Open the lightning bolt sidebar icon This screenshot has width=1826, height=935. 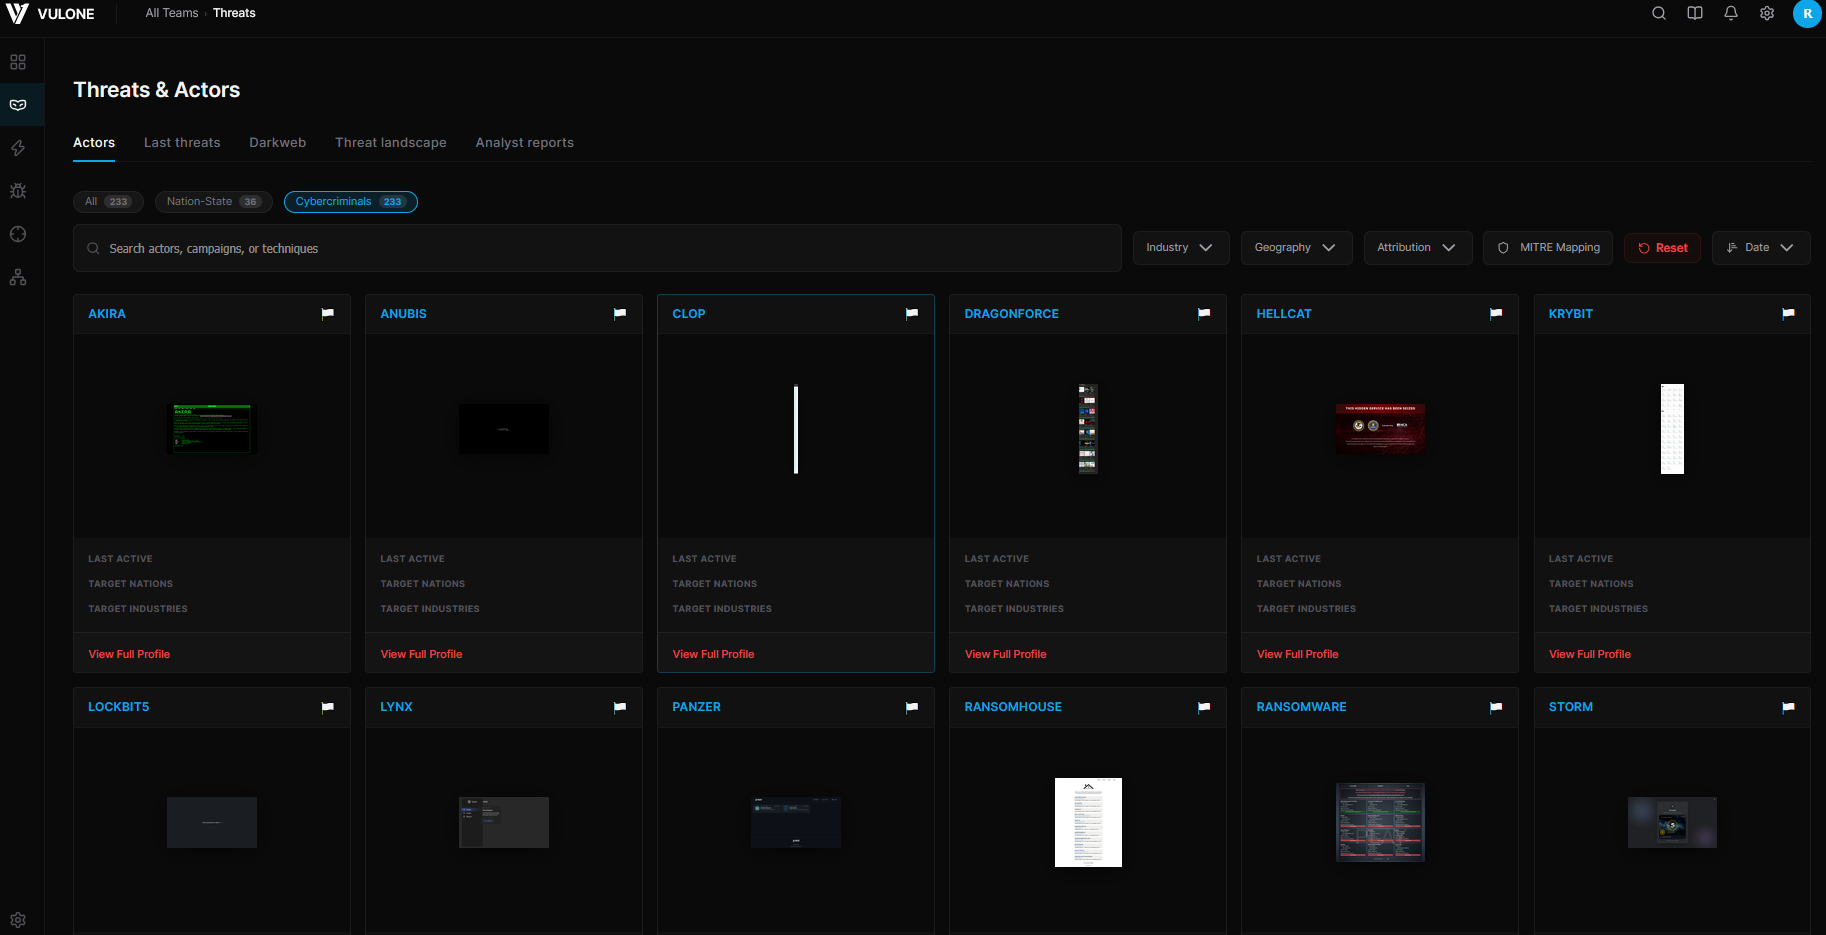pos(18,148)
